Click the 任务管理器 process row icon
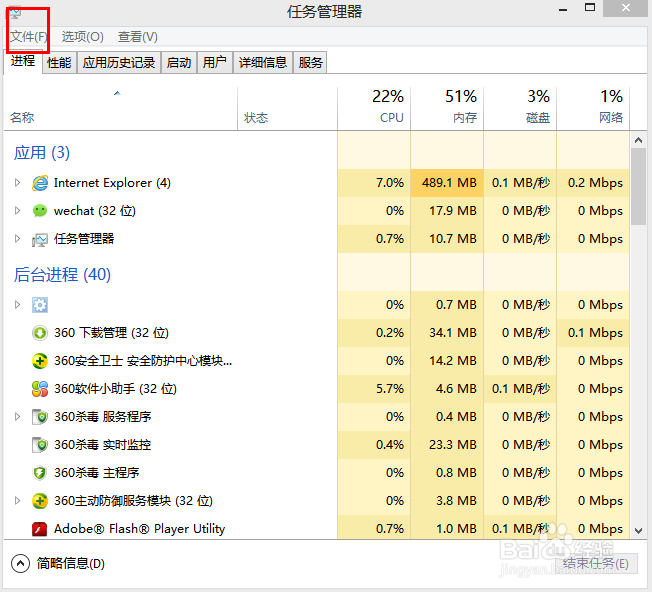Screen dimensions: 652x592 pos(40,239)
